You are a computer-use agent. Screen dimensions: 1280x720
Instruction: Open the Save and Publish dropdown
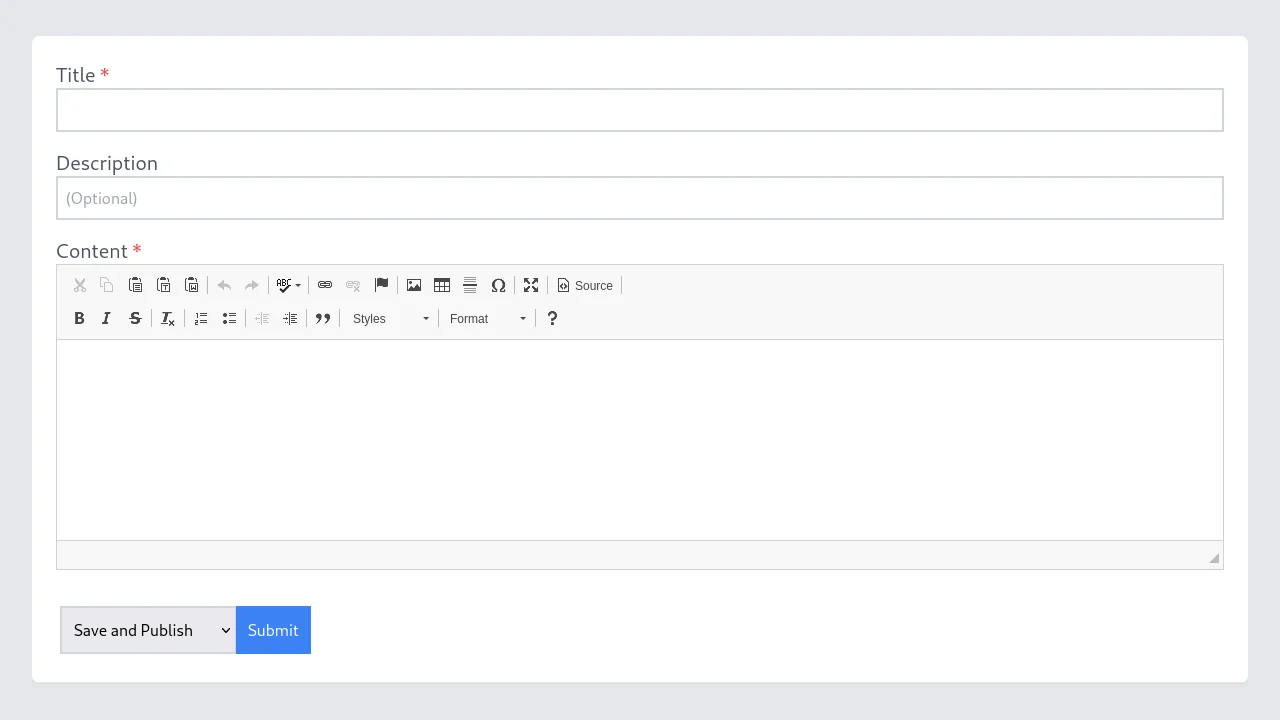pyautogui.click(x=147, y=630)
